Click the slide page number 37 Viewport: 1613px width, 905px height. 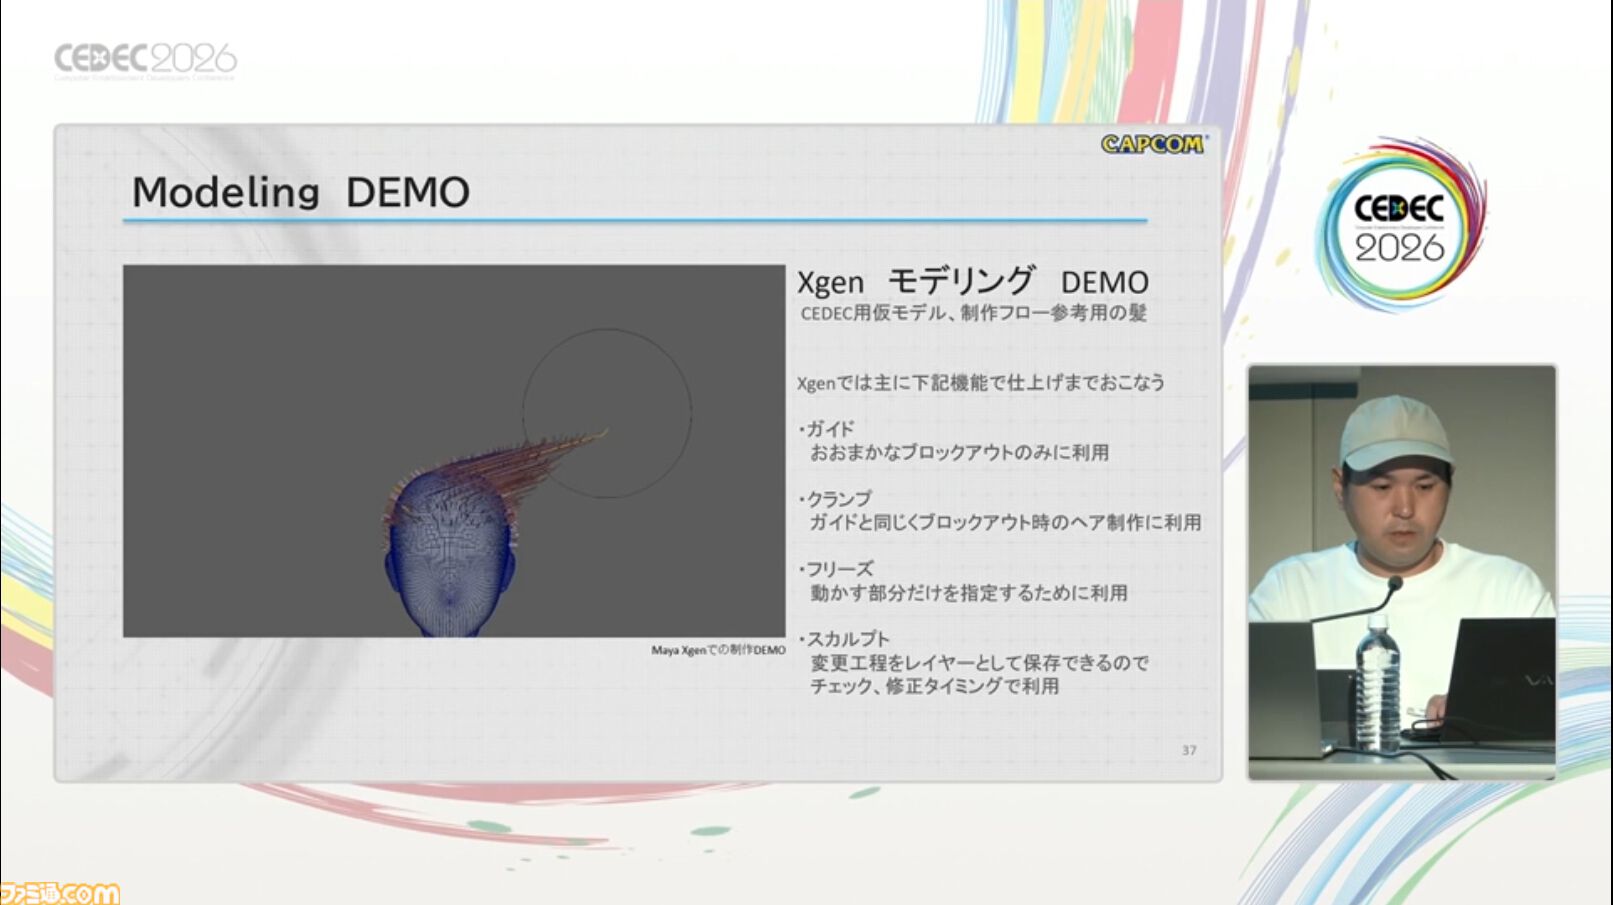(x=1189, y=750)
